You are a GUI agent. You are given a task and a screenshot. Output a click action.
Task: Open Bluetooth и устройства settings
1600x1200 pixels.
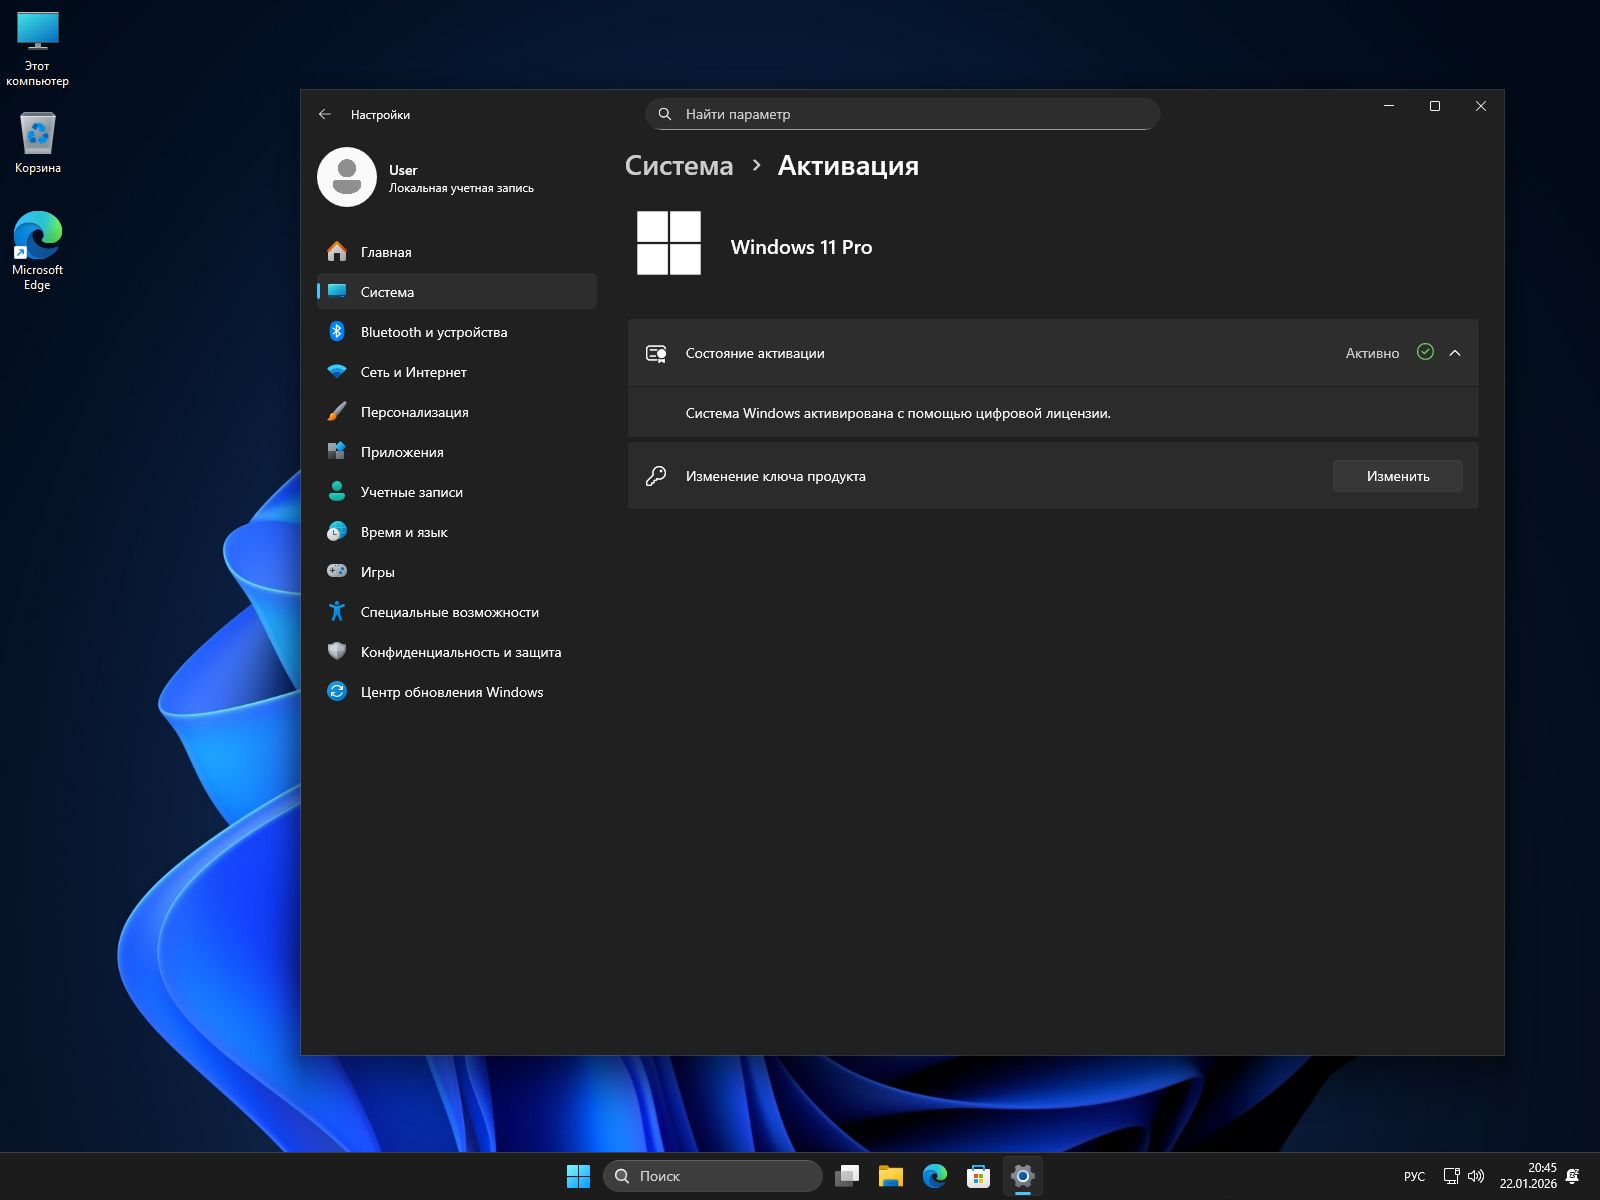(x=433, y=332)
